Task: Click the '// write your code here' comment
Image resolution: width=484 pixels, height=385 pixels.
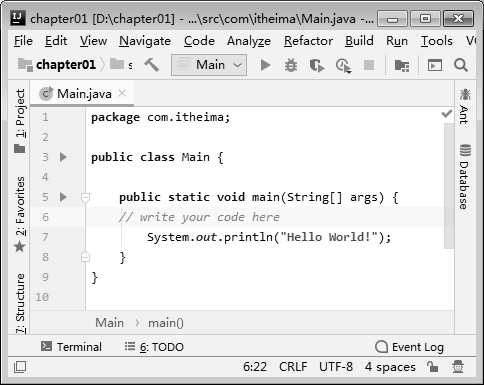Action: [199, 217]
